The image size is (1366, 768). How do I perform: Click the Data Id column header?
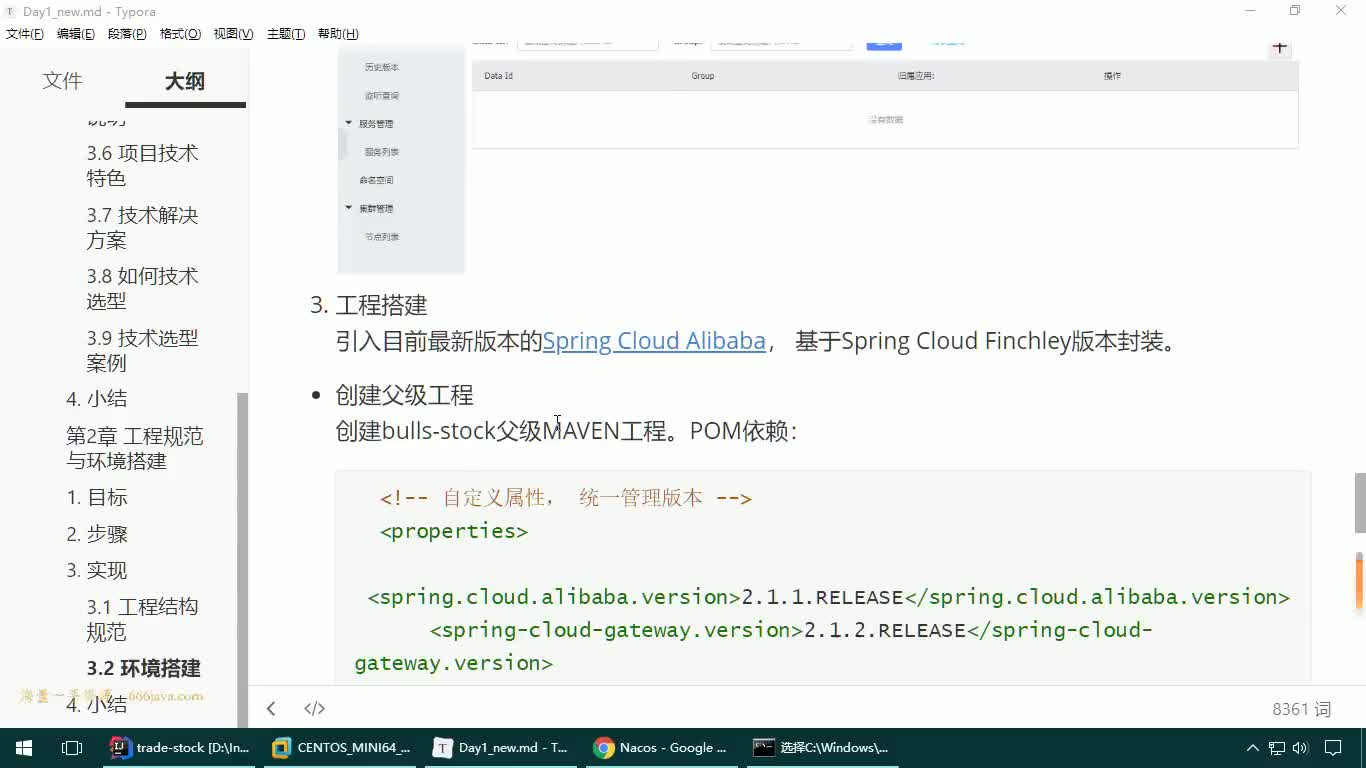click(x=498, y=76)
